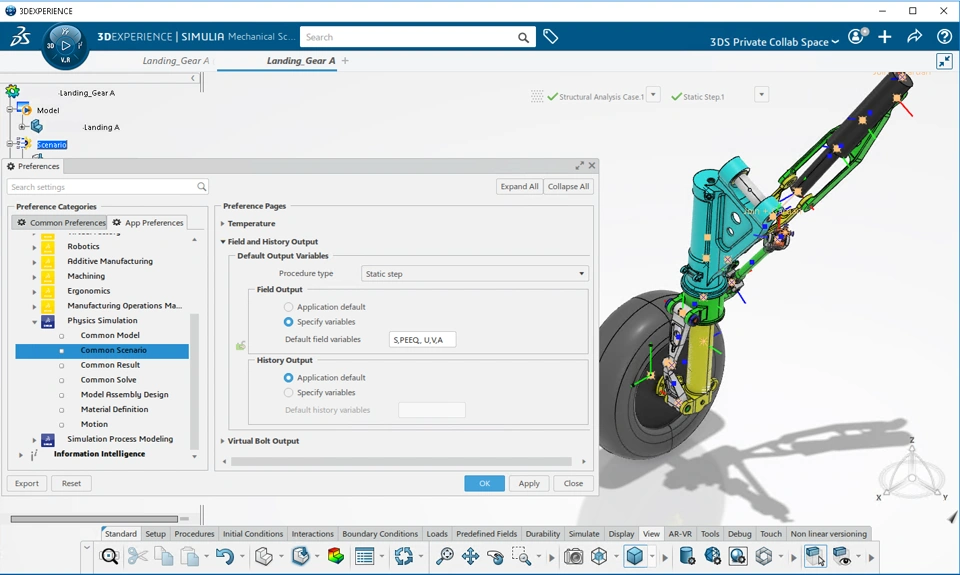Click the colored contour plot icon
The height and width of the screenshot is (575, 960).
(336, 556)
